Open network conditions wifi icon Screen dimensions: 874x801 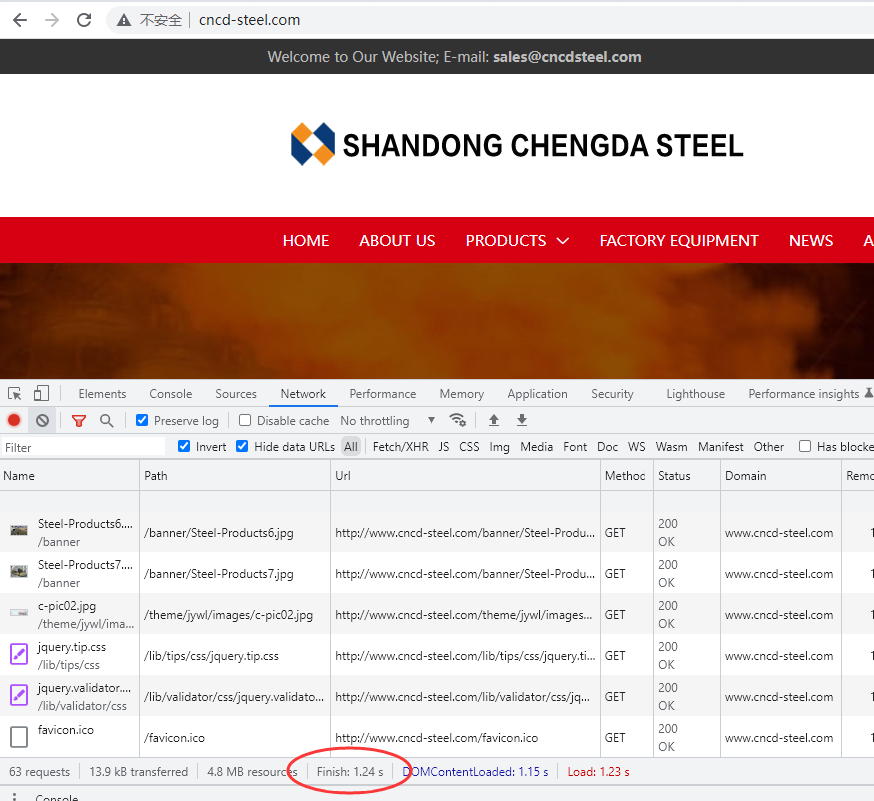tap(457, 421)
